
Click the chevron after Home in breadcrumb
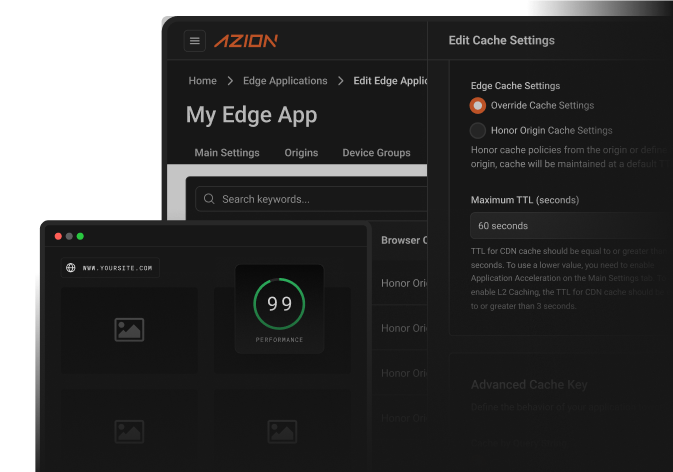(230, 81)
